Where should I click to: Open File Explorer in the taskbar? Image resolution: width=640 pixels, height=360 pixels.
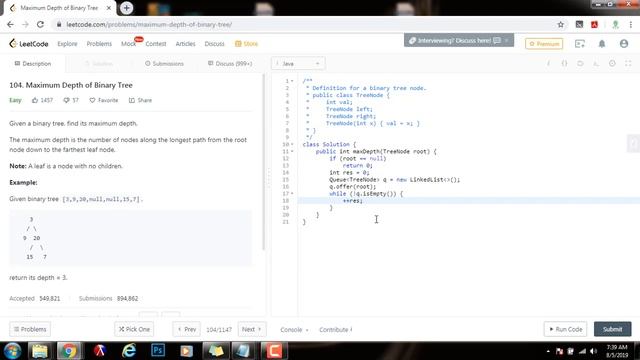(40, 351)
